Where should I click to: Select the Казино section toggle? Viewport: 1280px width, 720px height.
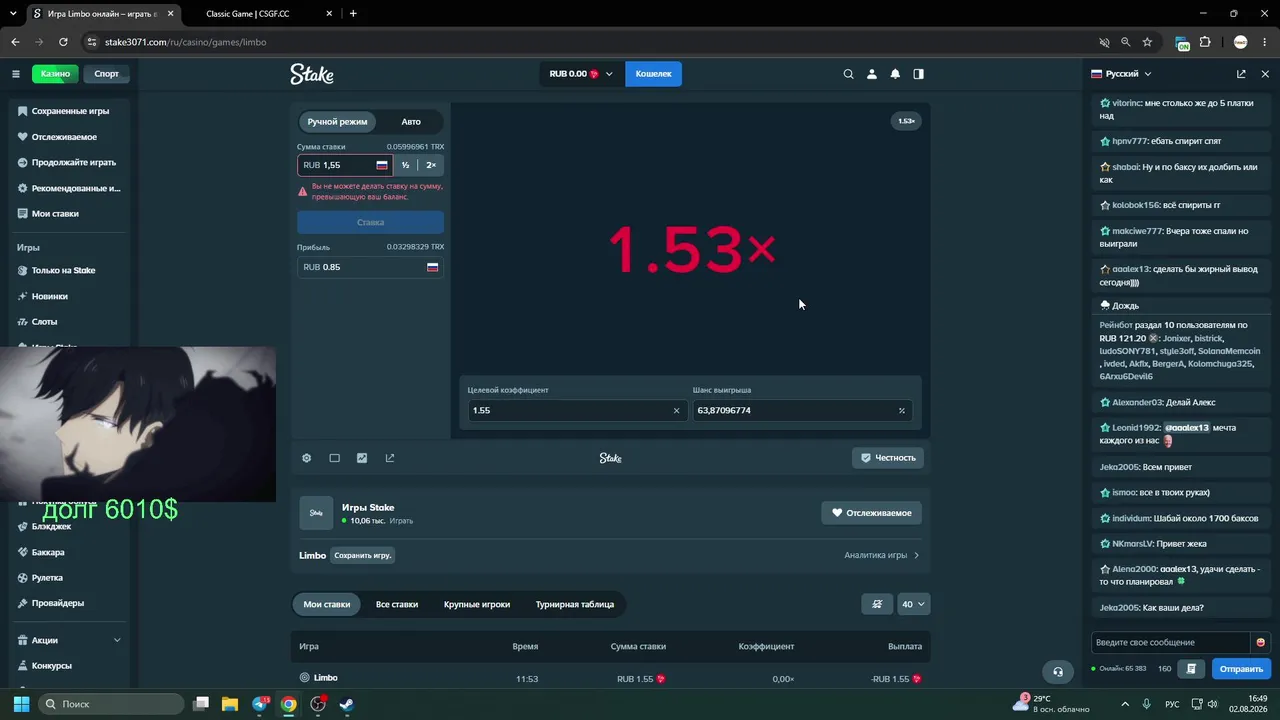[x=55, y=74]
